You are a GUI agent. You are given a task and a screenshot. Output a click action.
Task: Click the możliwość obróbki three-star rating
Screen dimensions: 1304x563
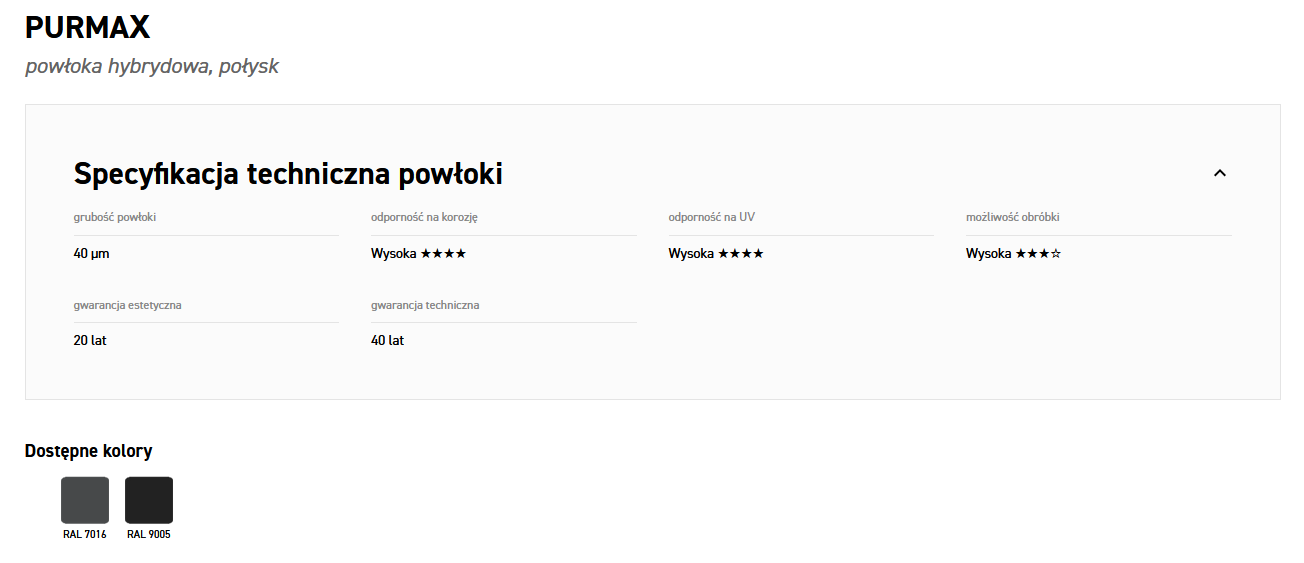pos(1038,254)
